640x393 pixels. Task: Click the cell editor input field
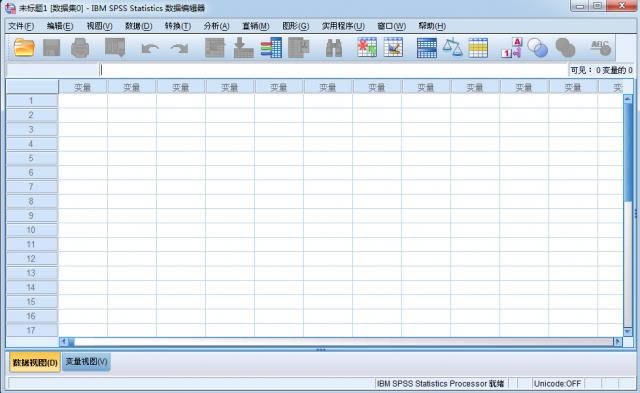[x=333, y=70]
